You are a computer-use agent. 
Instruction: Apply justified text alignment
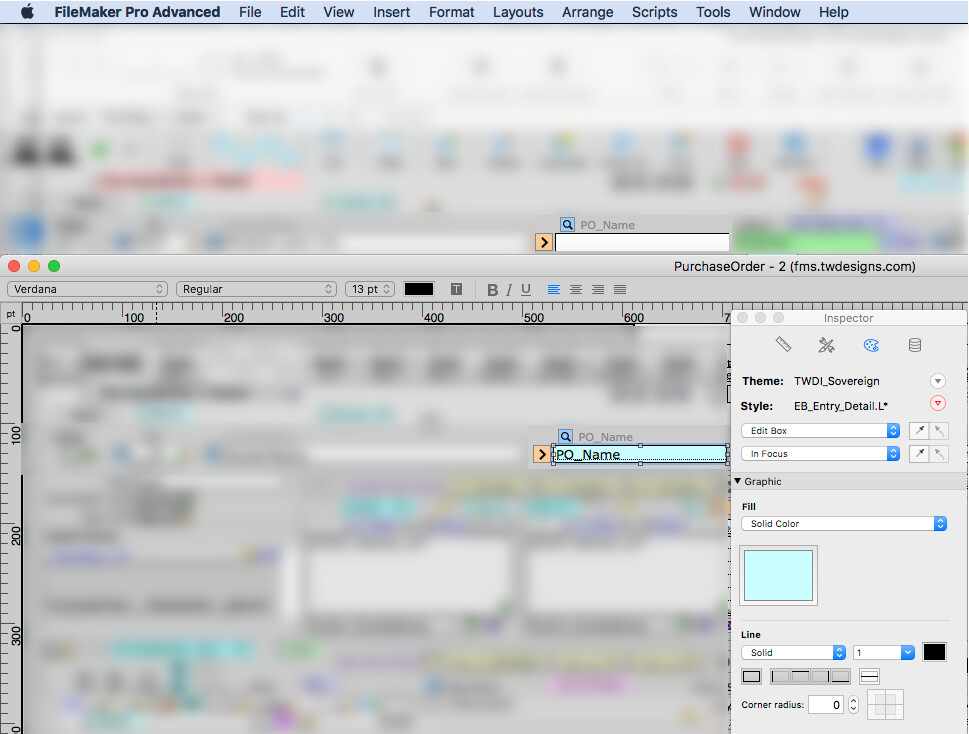[x=620, y=289]
